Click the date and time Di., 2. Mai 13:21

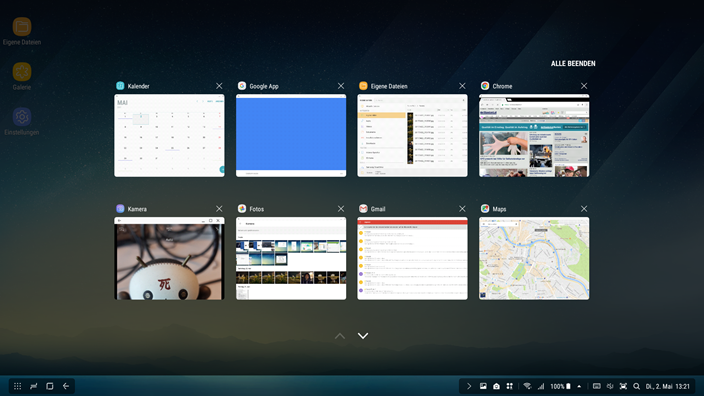click(668, 386)
